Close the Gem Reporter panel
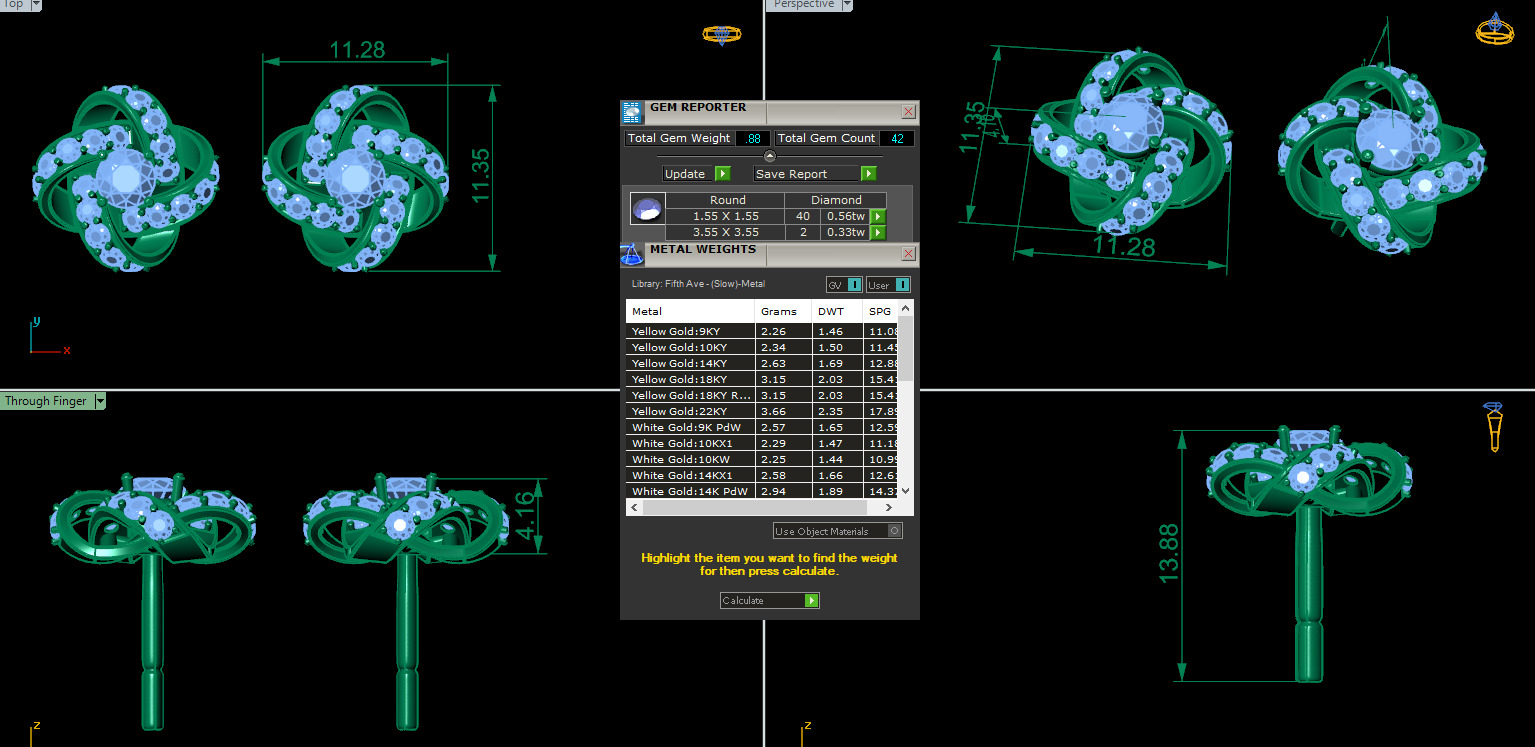The width and height of the screenshot is (1535, 747). pyautogui.click(x=908, y=111)
